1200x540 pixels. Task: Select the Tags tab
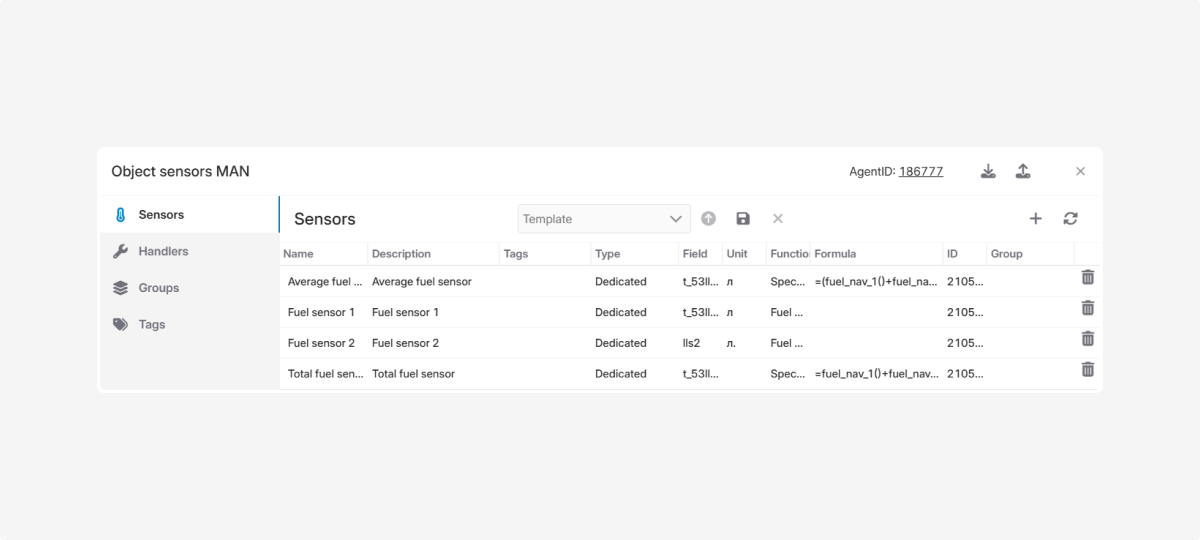coord(152,324)
